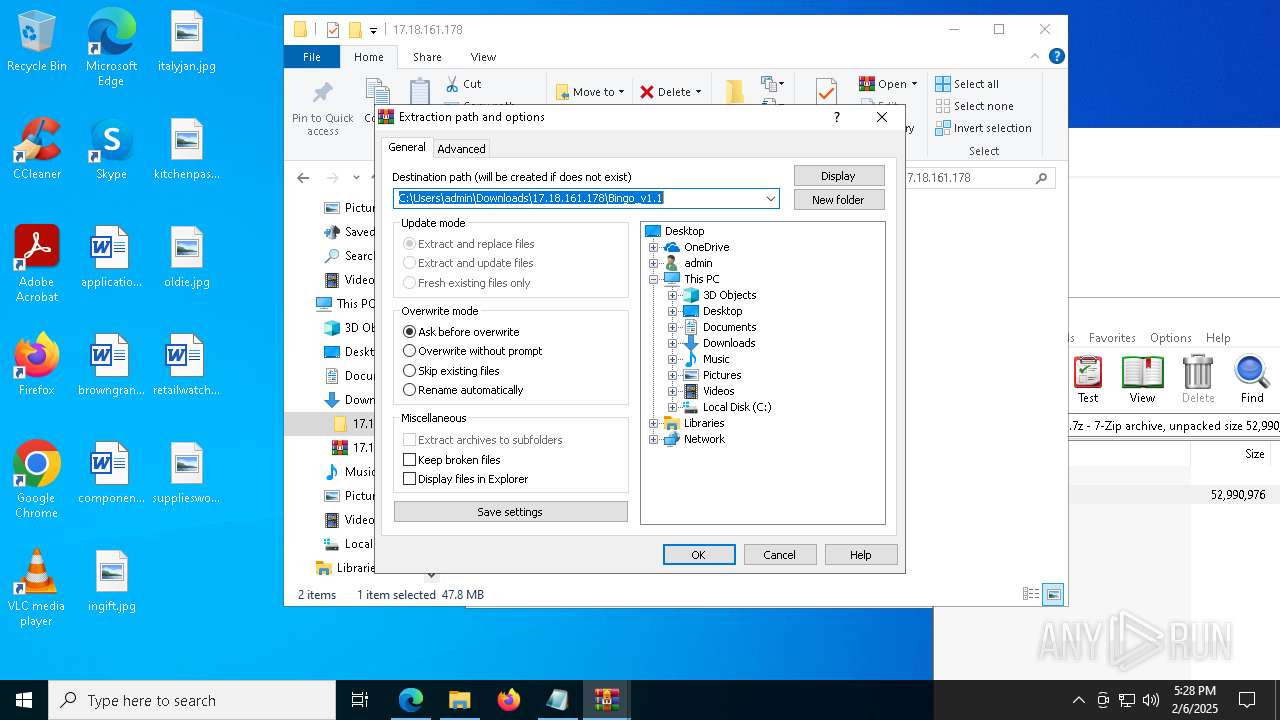Collapse the This PC tree node
This screenshot has width=1280, height=720.
(654, 279)
